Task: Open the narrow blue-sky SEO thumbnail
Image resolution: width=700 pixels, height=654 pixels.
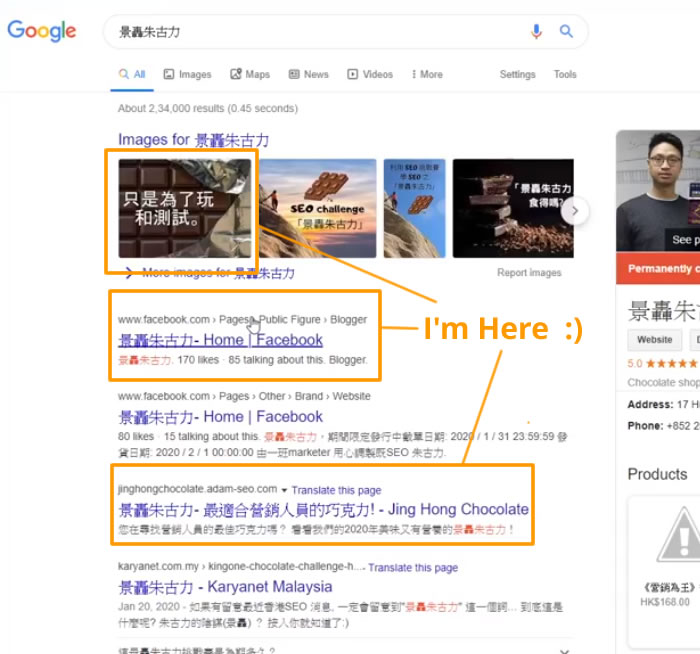Action: click(x=414, y=208)
